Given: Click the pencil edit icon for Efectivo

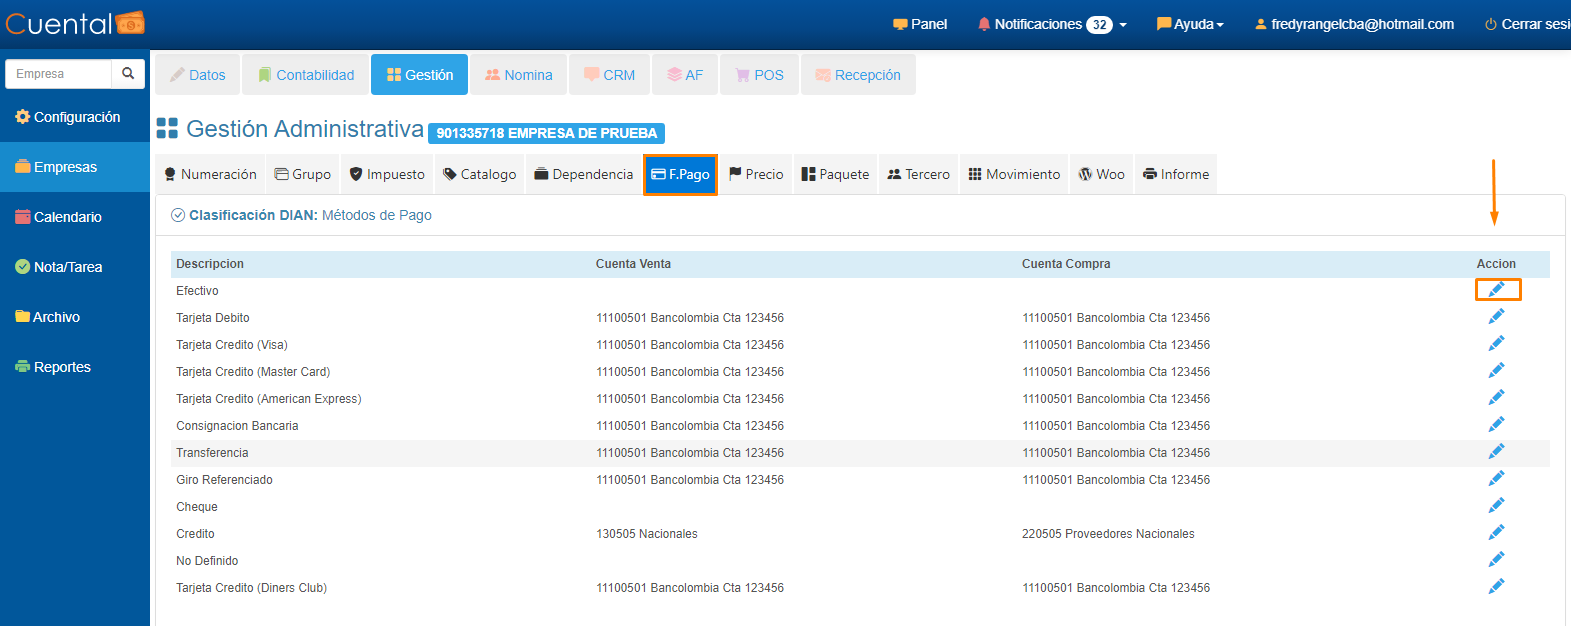Looking at the screenshot, I should point(1496,290).
